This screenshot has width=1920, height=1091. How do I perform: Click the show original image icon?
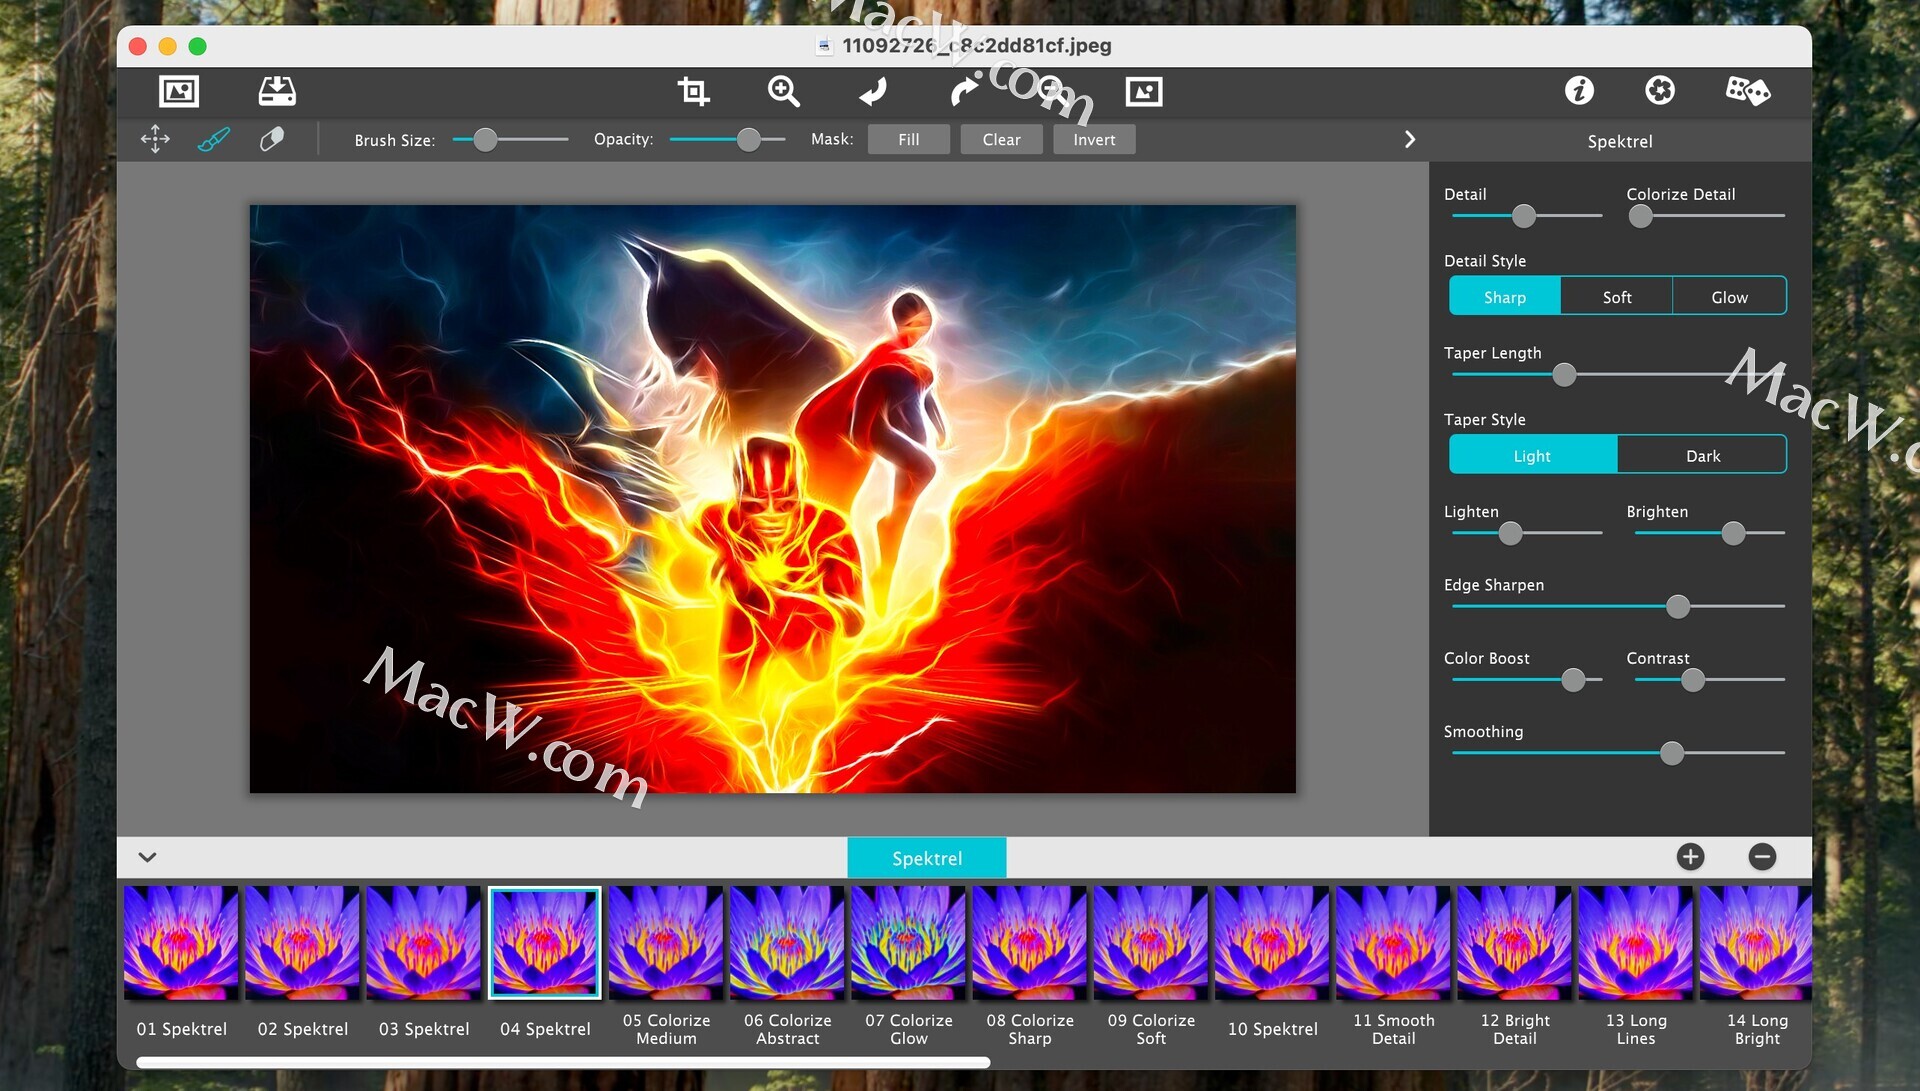coord(1144,91)
